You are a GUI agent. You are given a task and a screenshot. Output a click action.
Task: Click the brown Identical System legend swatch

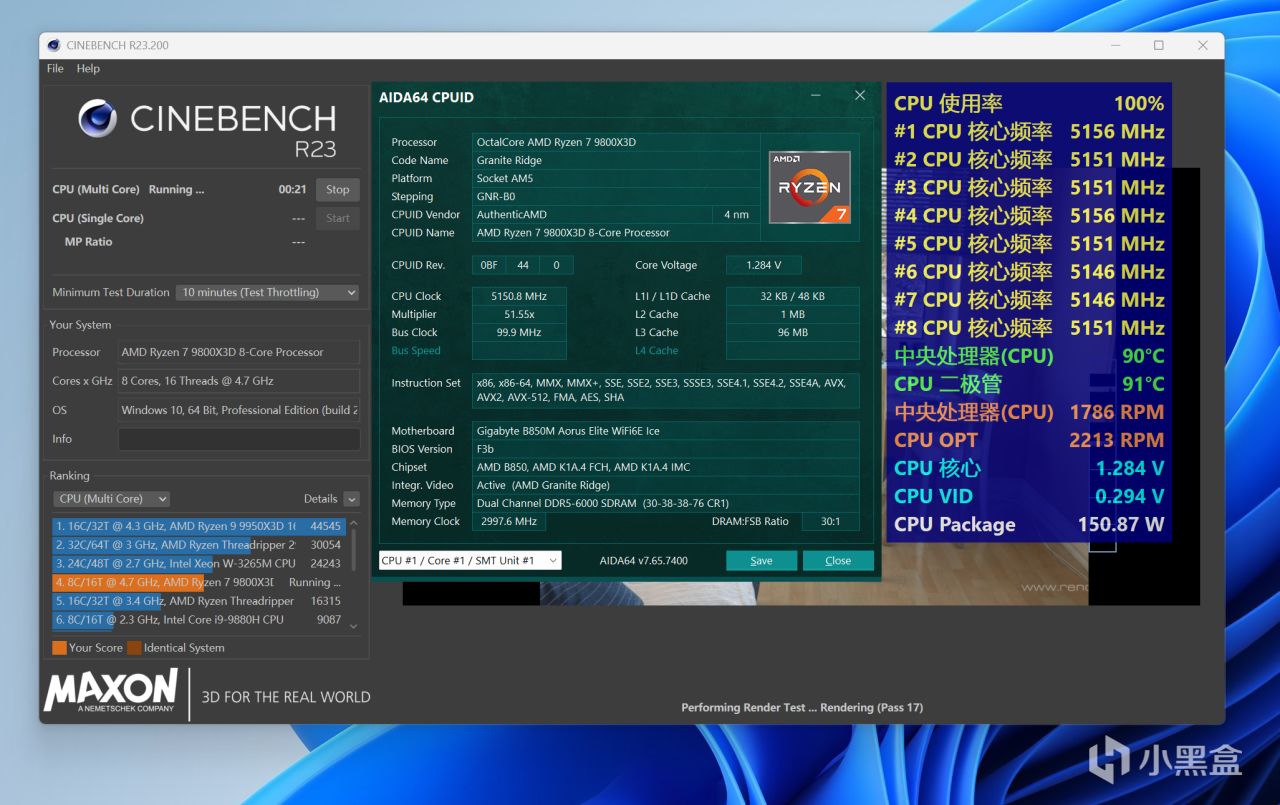coord(134,648)
